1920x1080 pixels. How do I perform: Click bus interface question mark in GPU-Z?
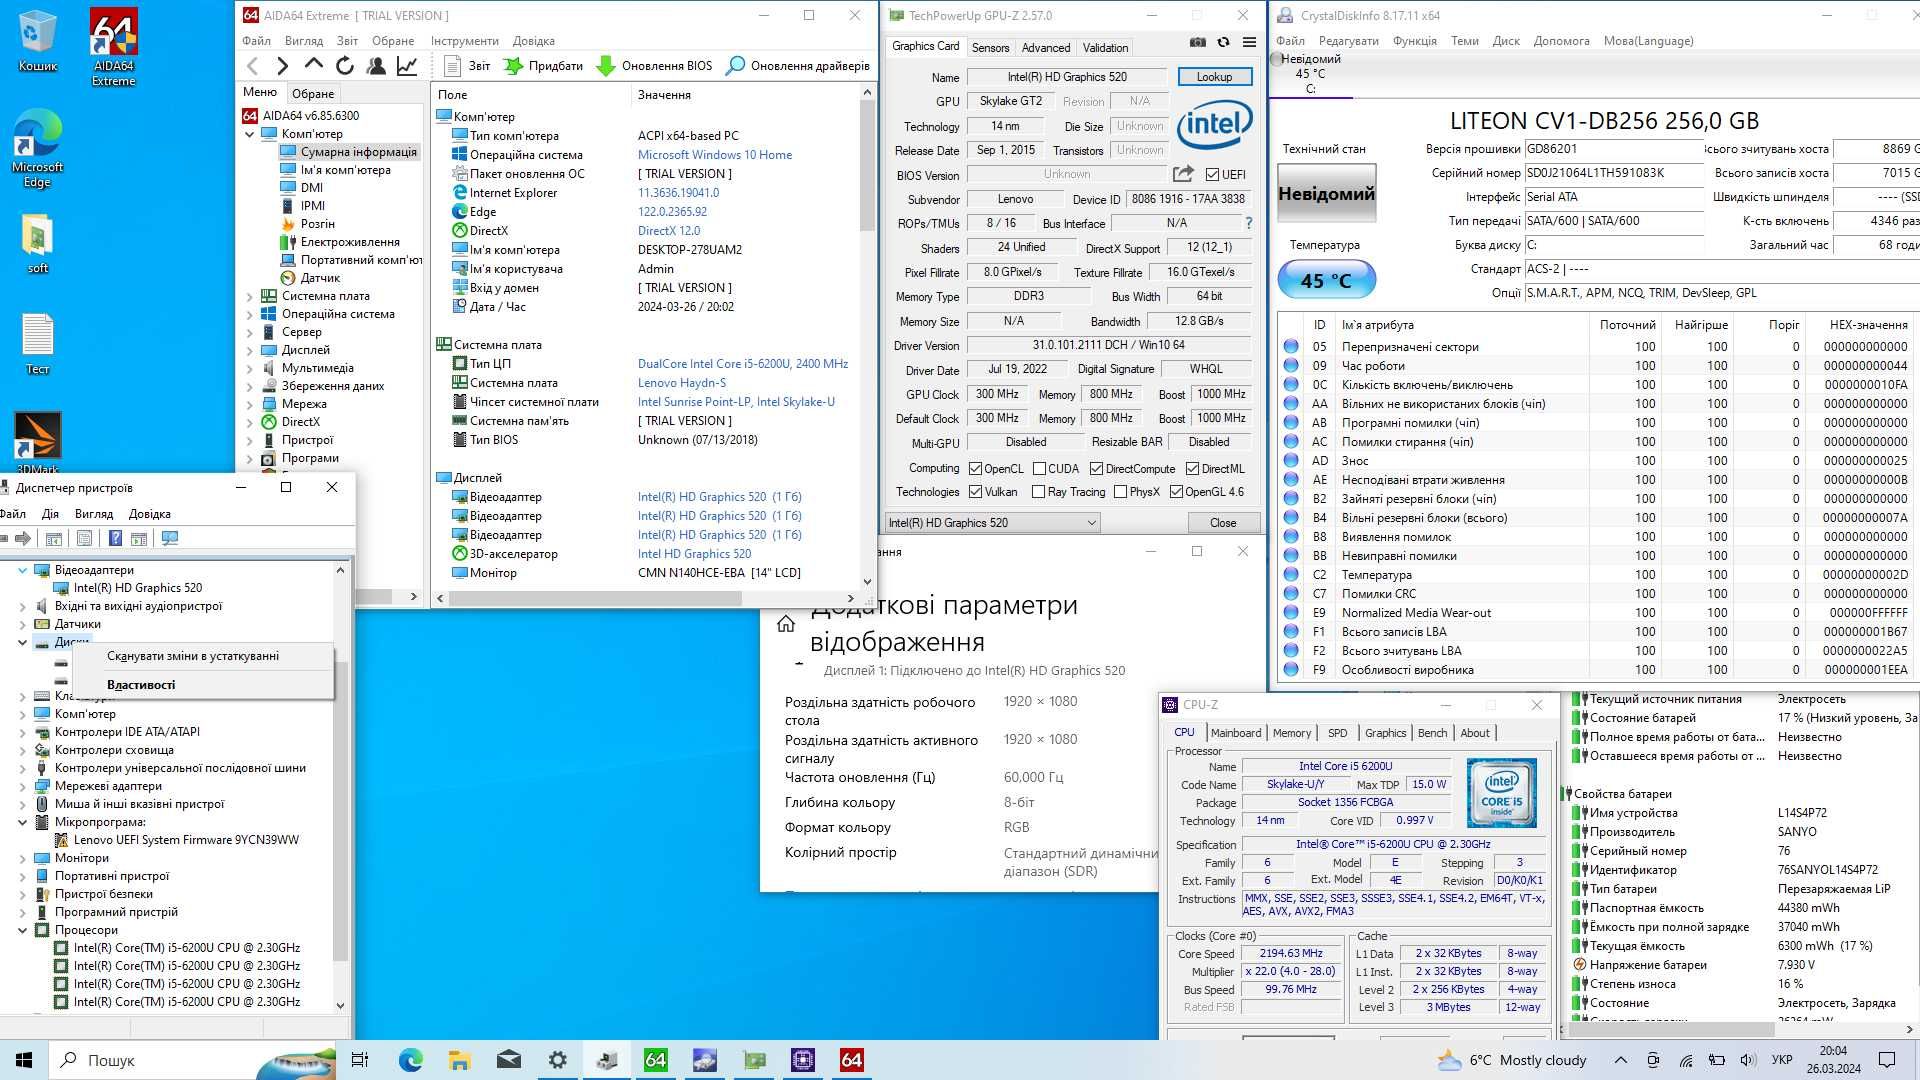click(1248, 223)
